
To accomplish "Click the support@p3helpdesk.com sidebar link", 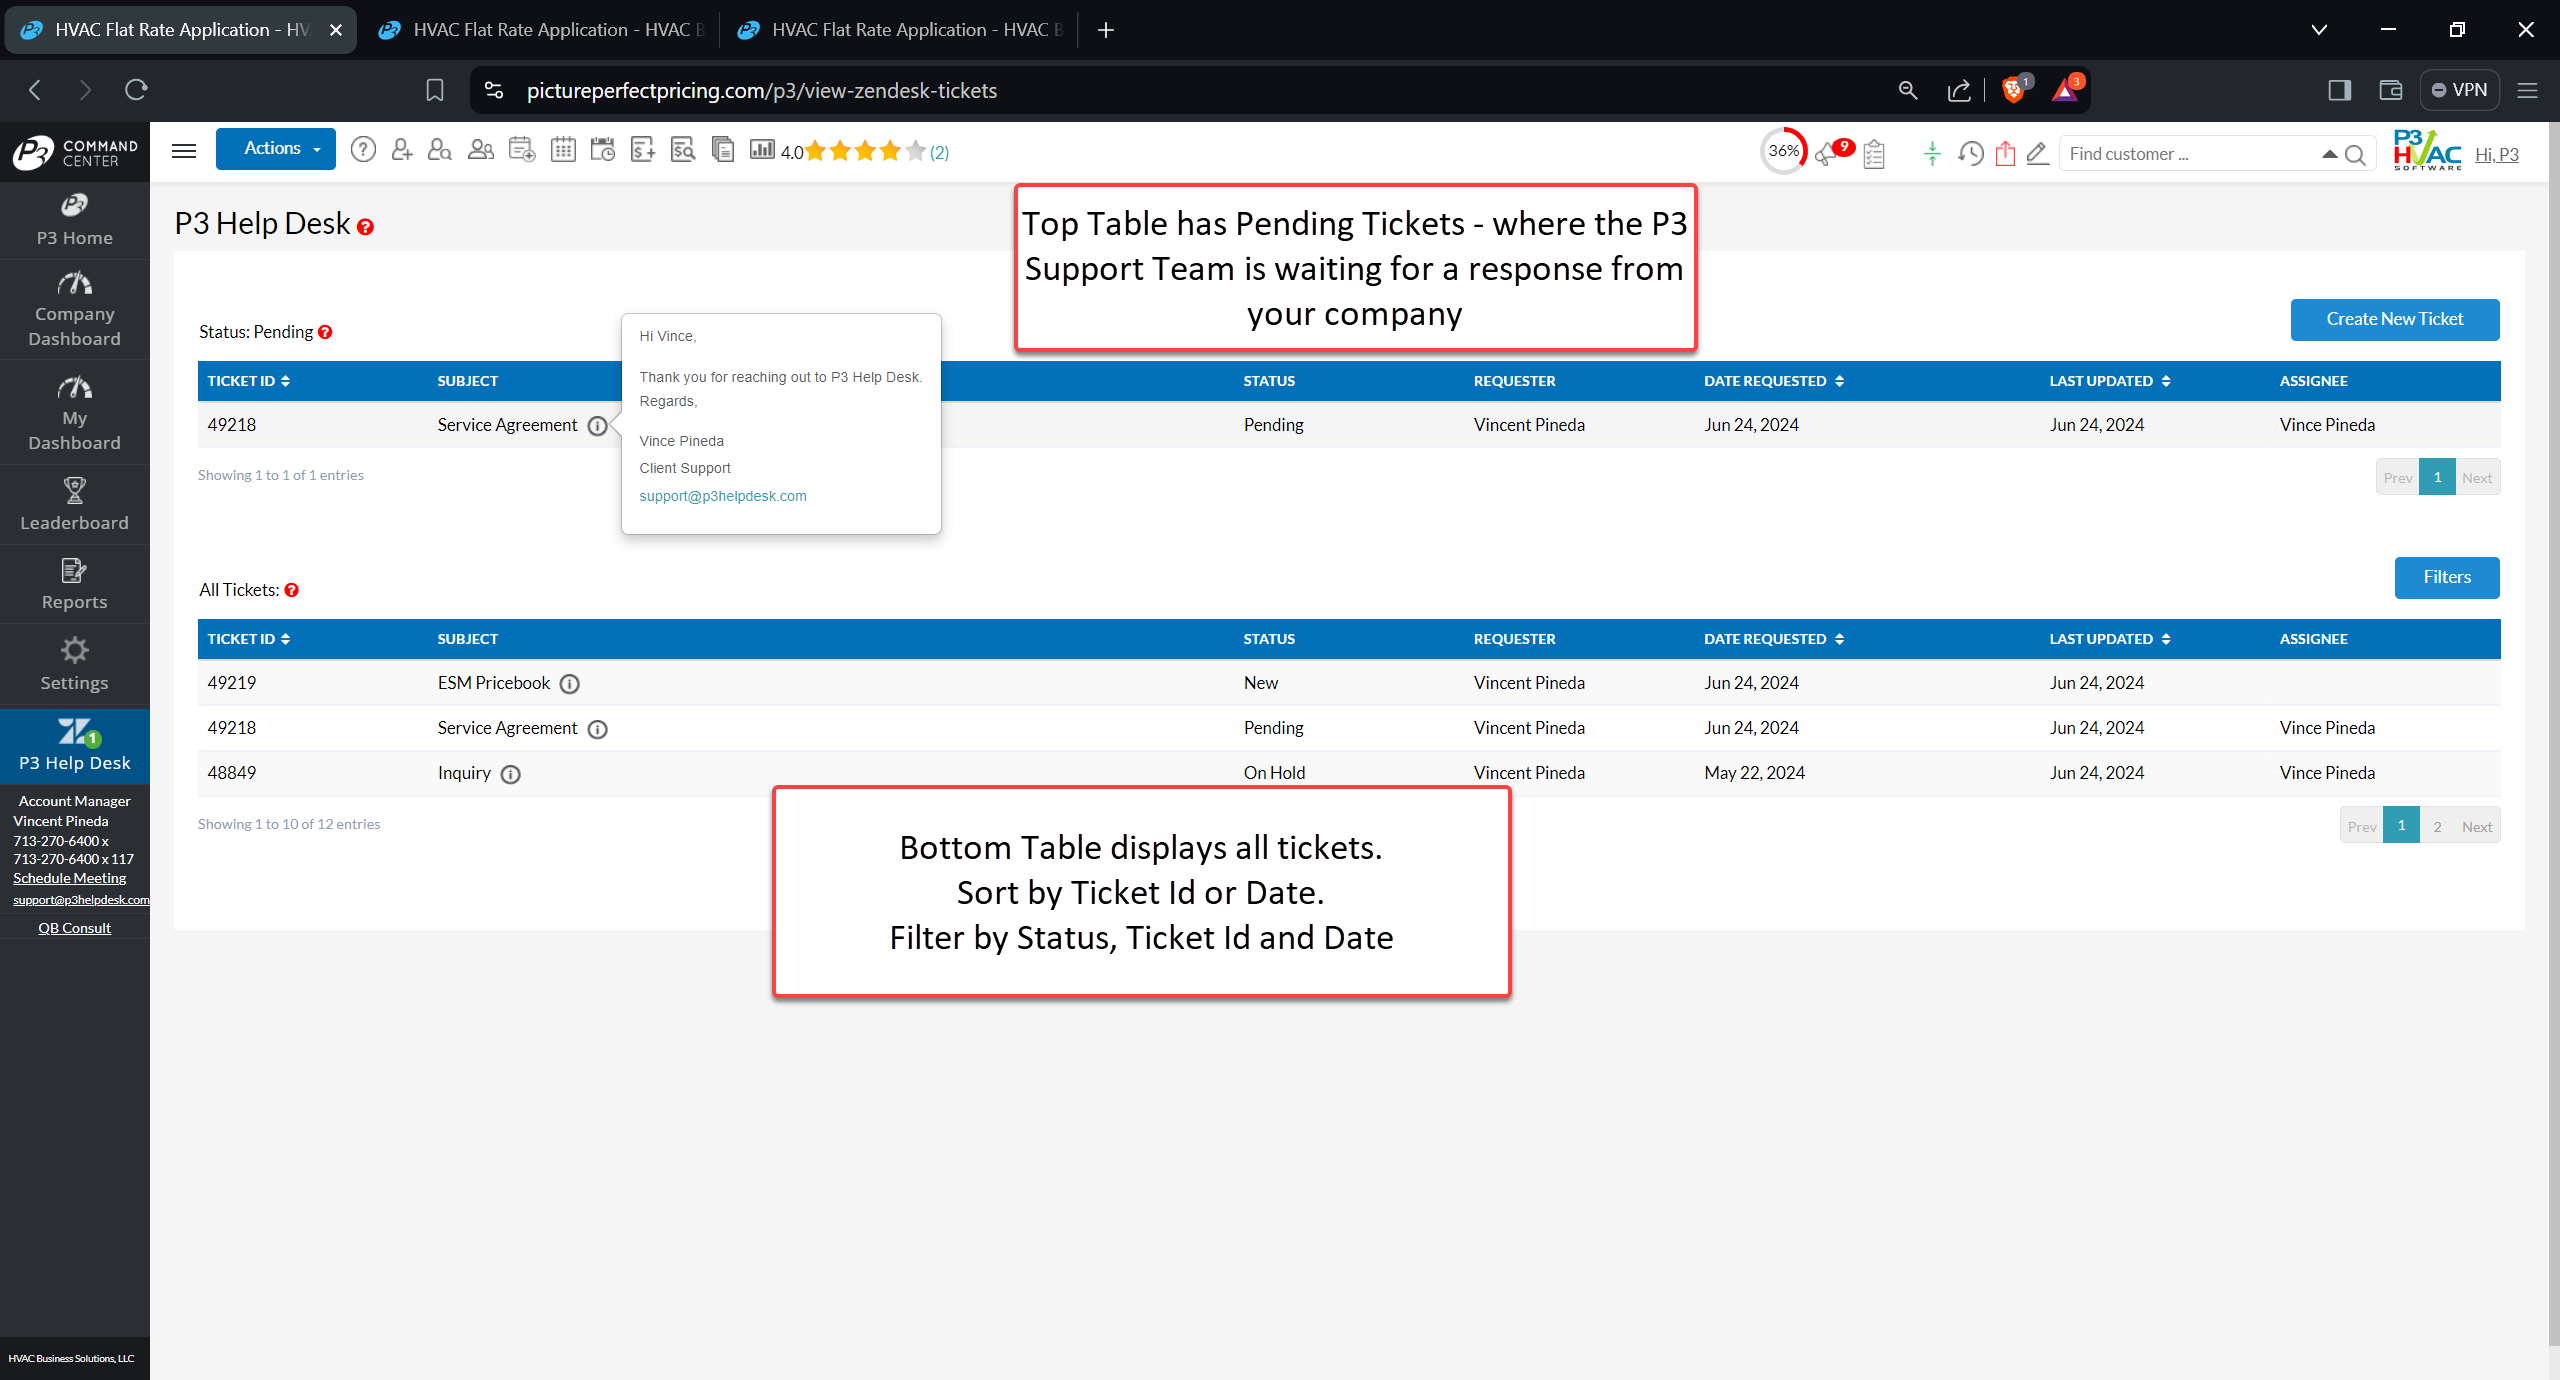I will 81,900.
